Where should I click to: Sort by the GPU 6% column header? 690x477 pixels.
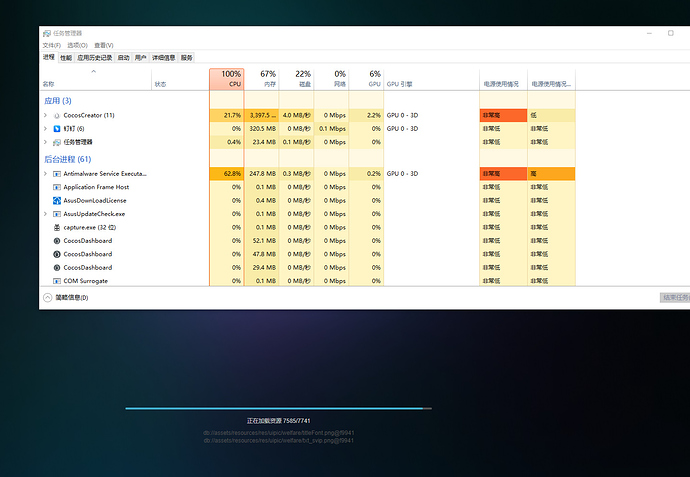click(366, 79)
